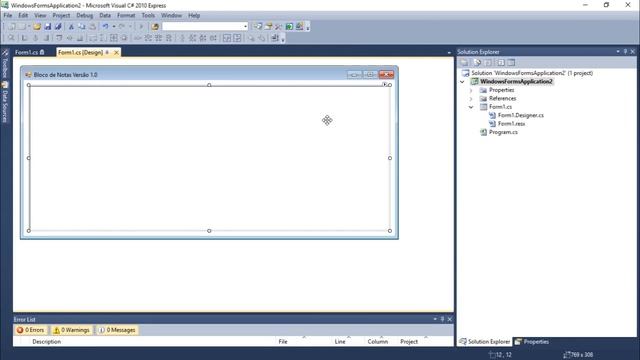The height and width of the screenshot is (360, 640).
Task: Toggle Show All Files in Solution Explorer
Action: pyautogui.click(x=477, y=62)
